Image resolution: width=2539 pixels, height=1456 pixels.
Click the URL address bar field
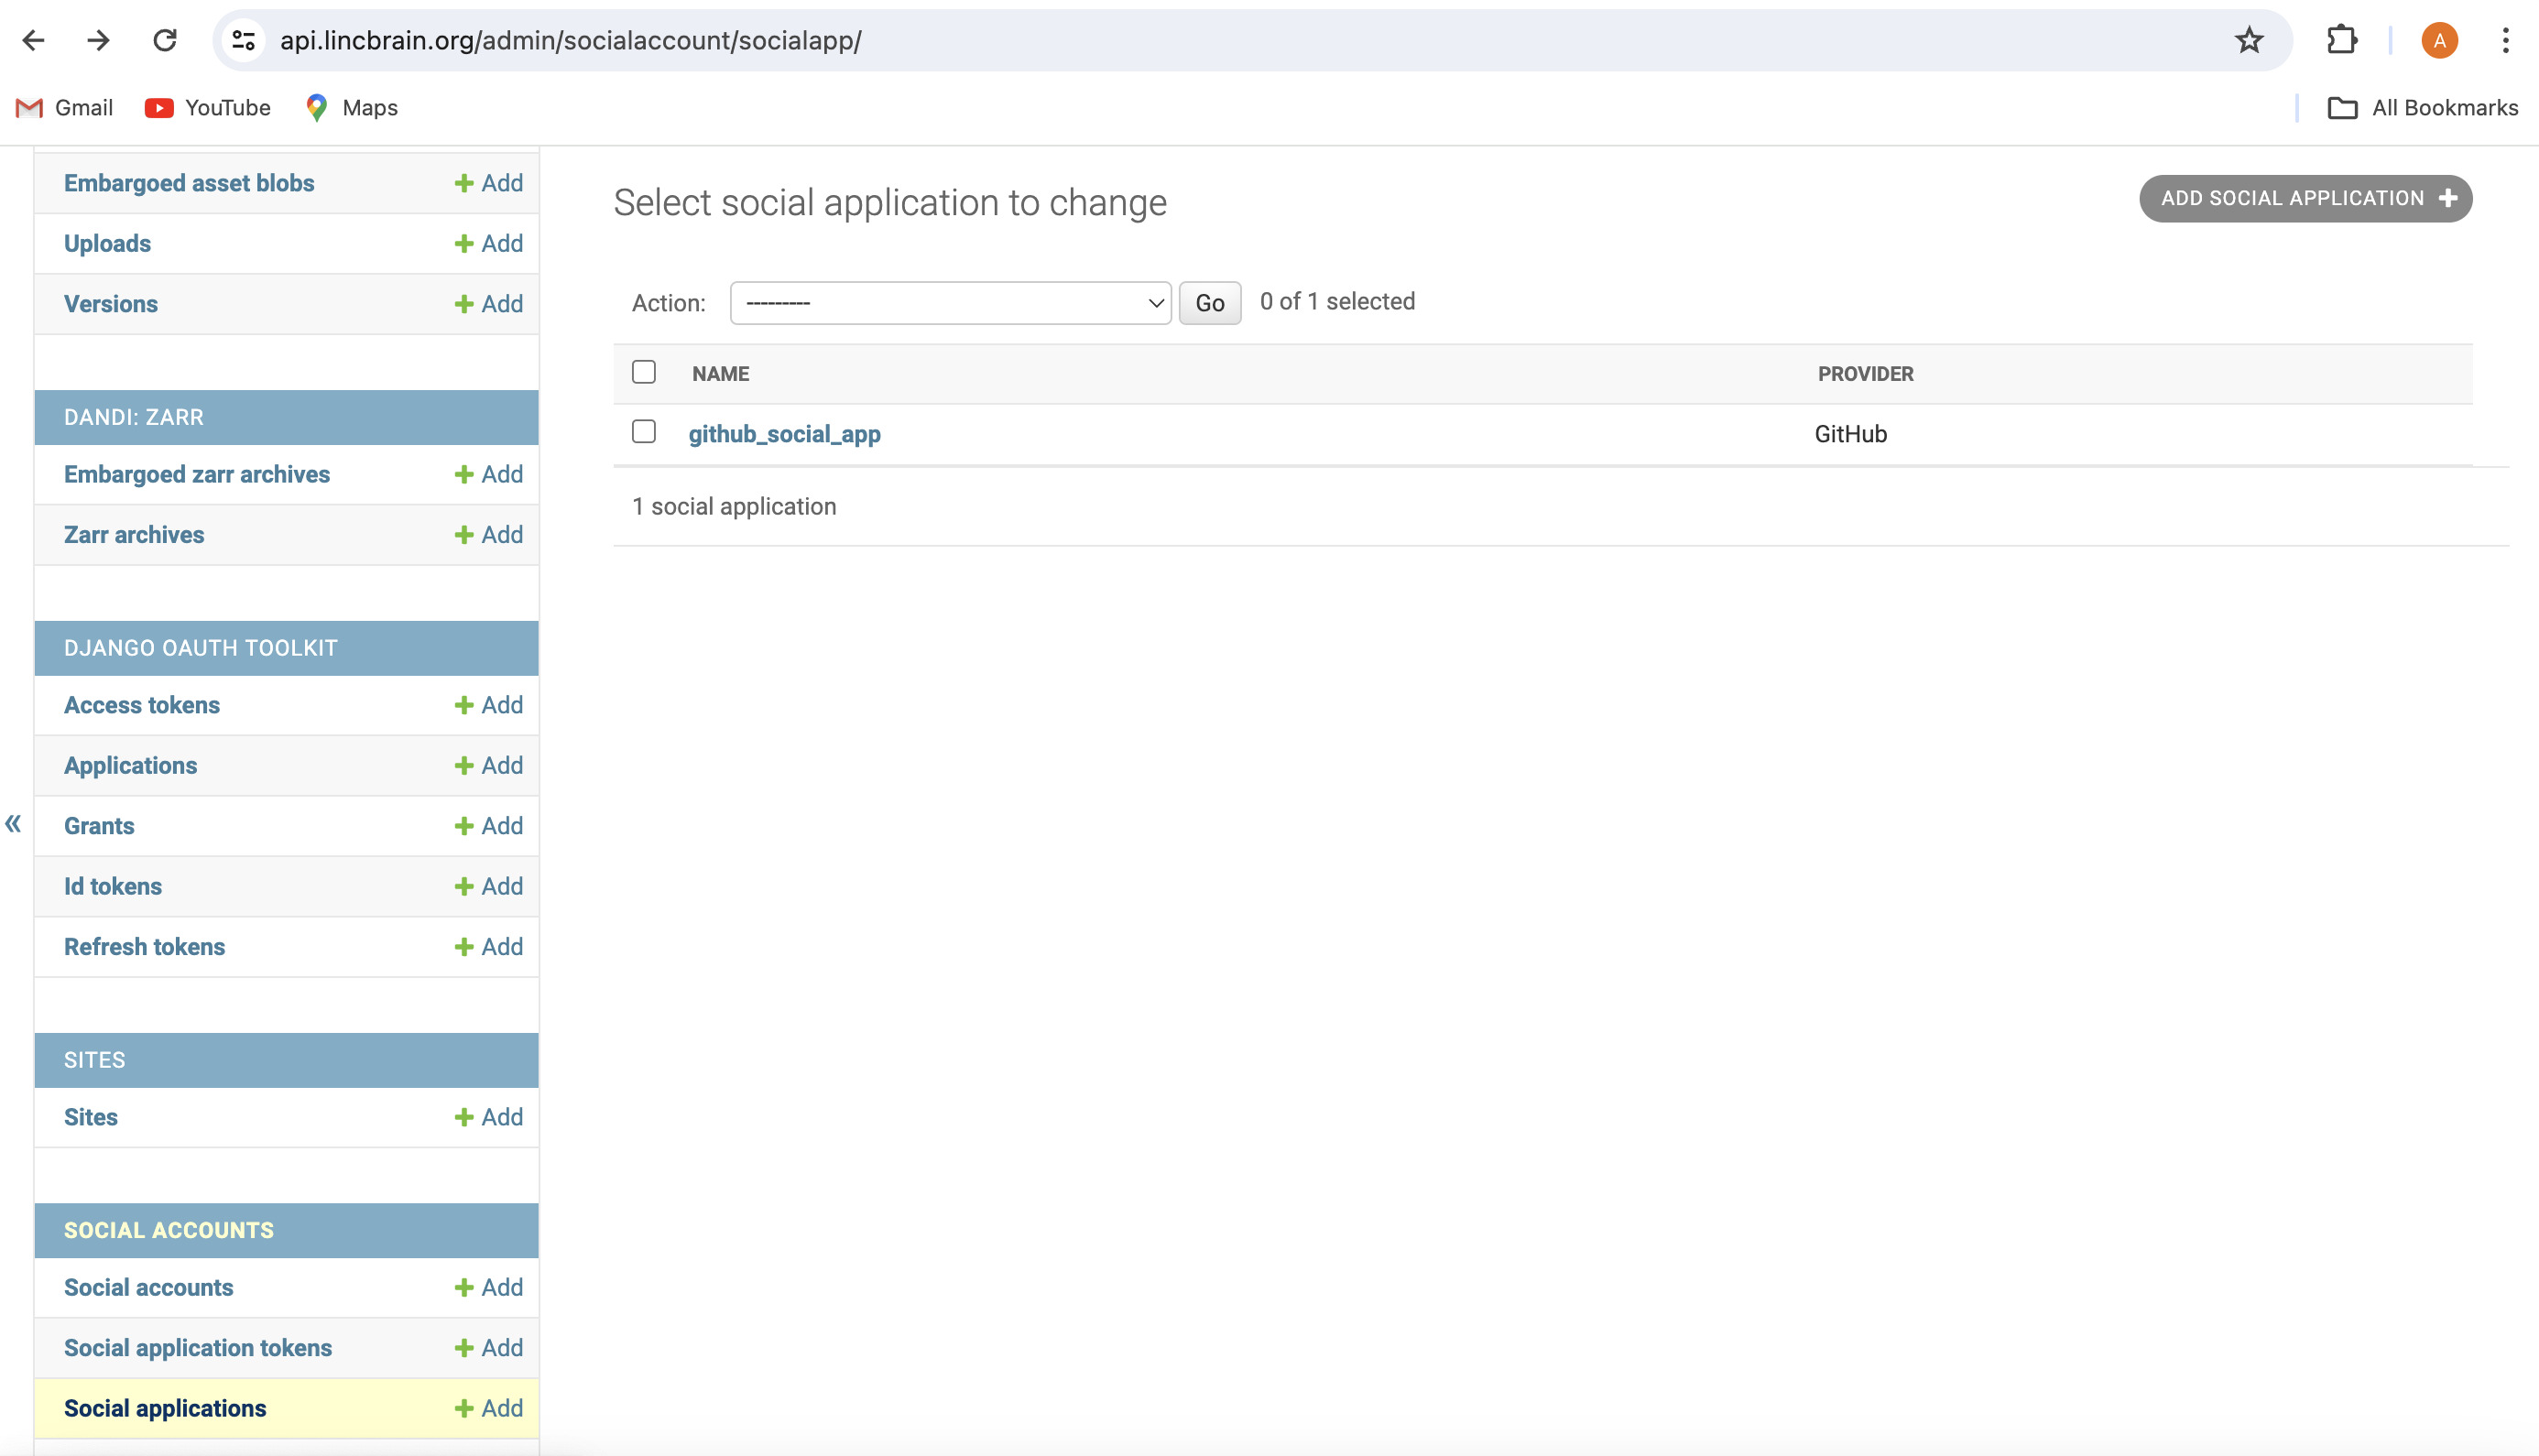click(x=1200, y=40)
